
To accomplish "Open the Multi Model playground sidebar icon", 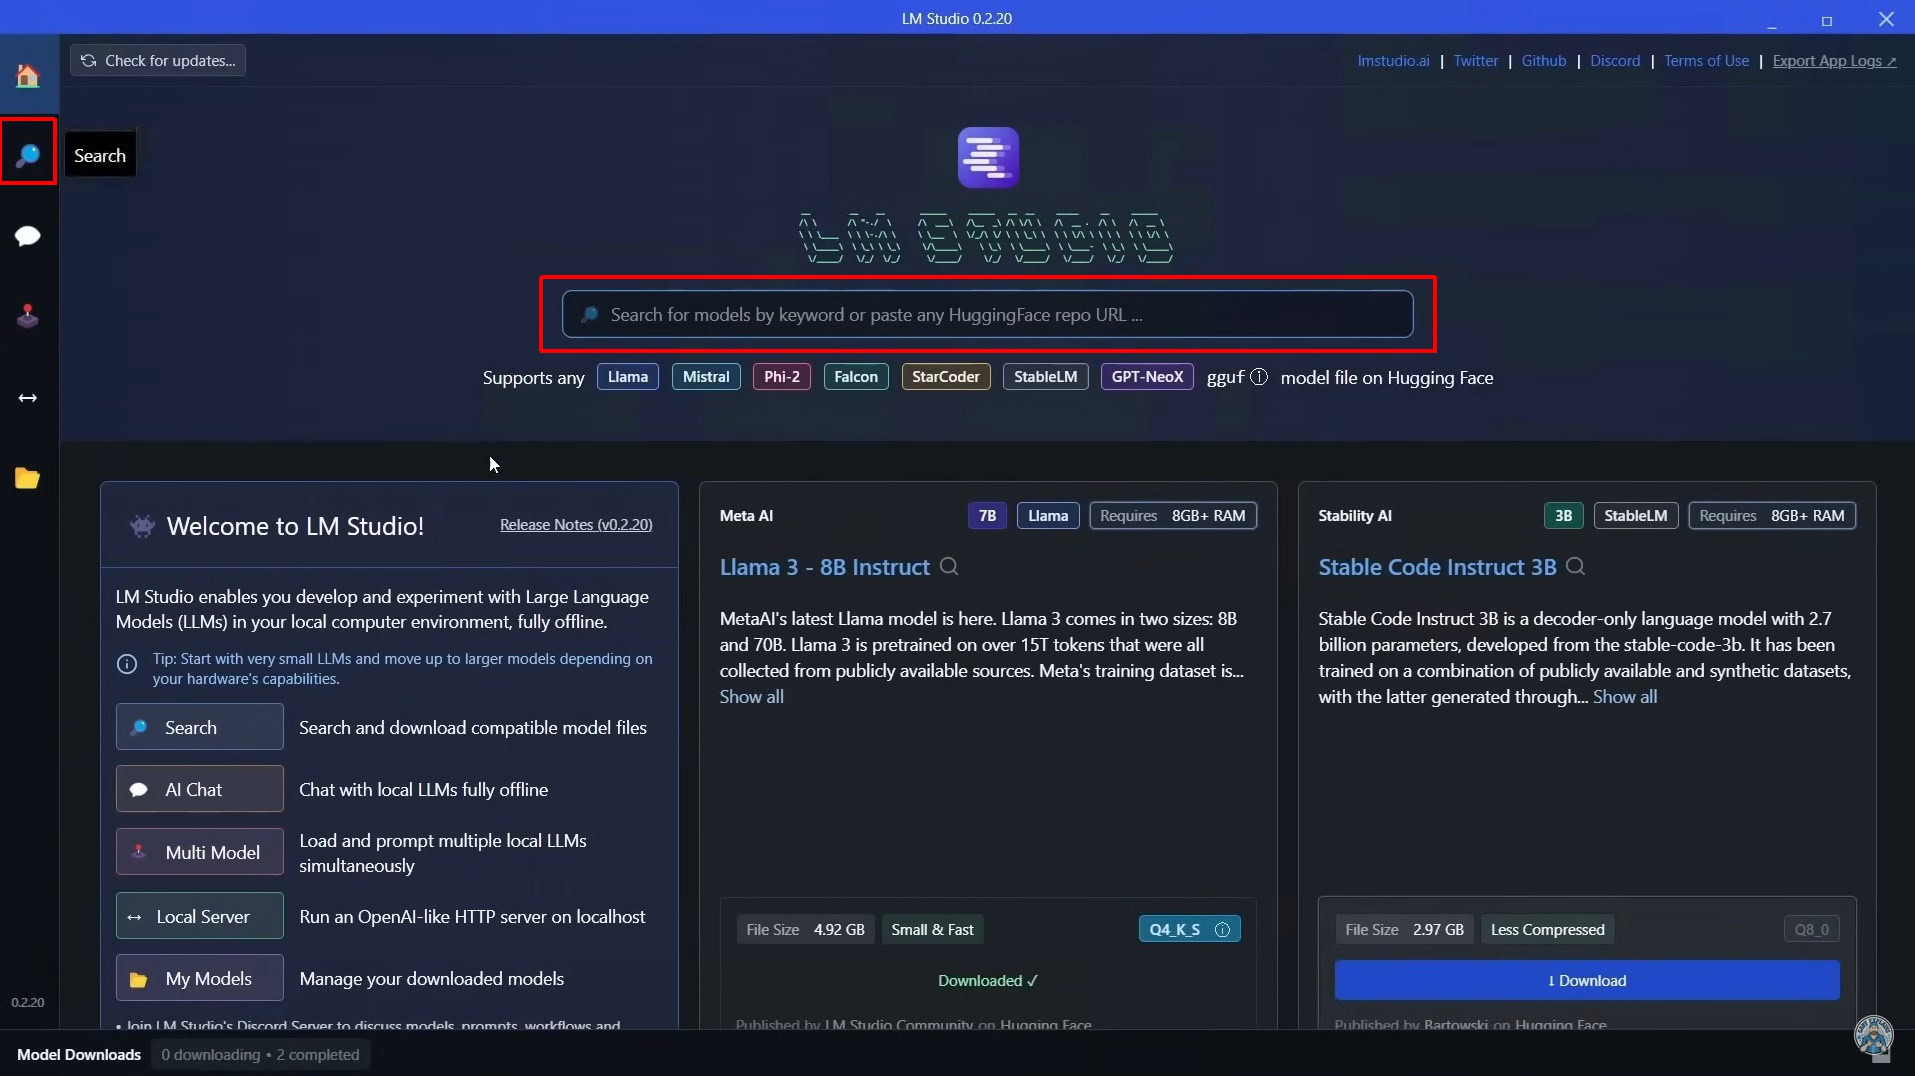I will tap(28, 317).
